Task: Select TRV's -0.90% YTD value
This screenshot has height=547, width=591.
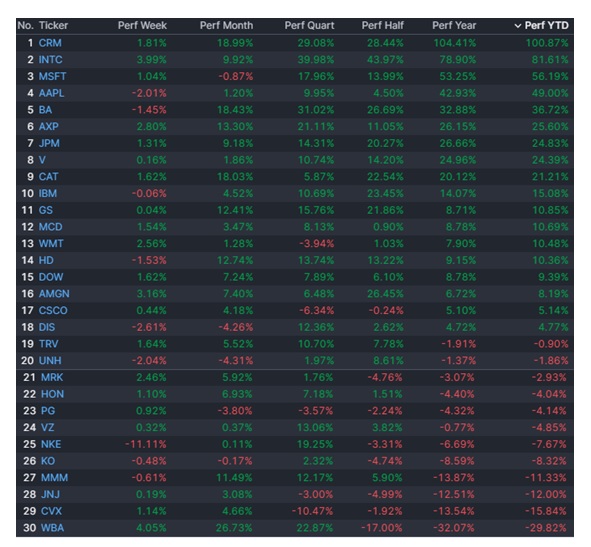Action: click(551, 344)
